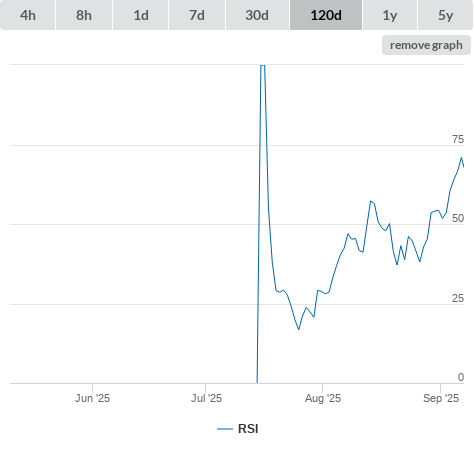The height and width of the screenshot is (455, 474).
Task: Select the 4h time range tab
Action: 28,15
